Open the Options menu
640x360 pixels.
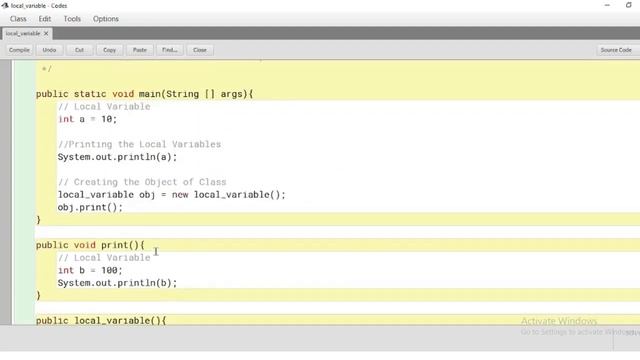pos(106,19)
